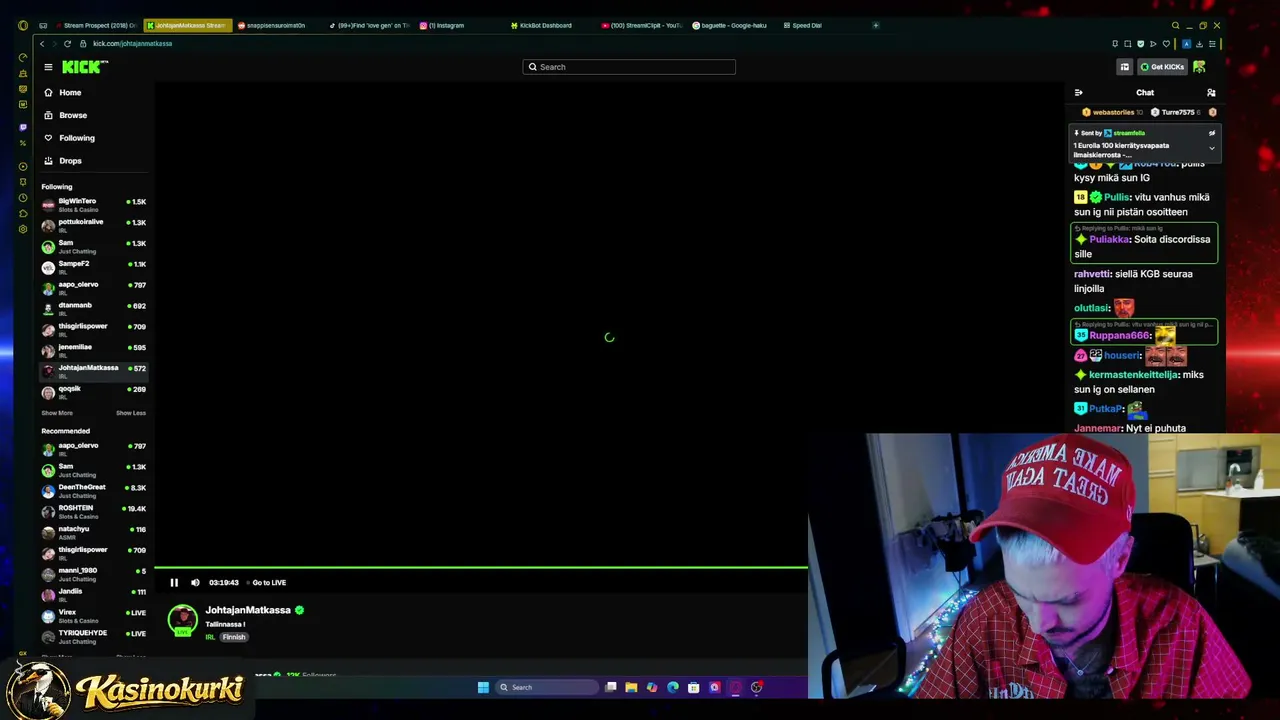The height and width of the screenshot is (720, 1280).
Task: Unpin the pinned chat message
Action: click(x=1212, y=133)
